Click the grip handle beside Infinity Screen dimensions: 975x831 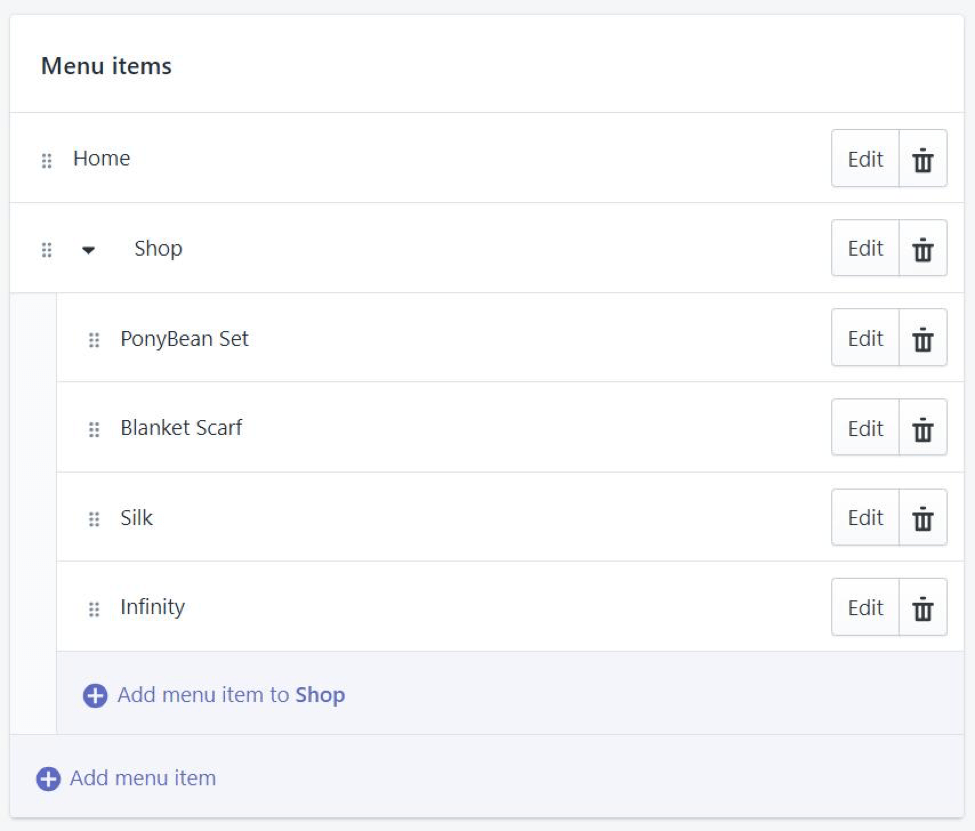pyautogui.click(x=94, y=609)
